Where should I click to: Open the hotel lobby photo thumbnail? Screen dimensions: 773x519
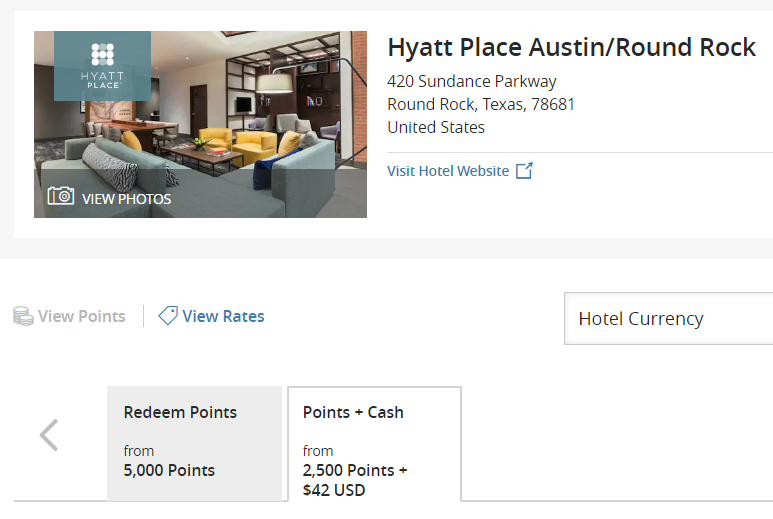click(200, 125)
